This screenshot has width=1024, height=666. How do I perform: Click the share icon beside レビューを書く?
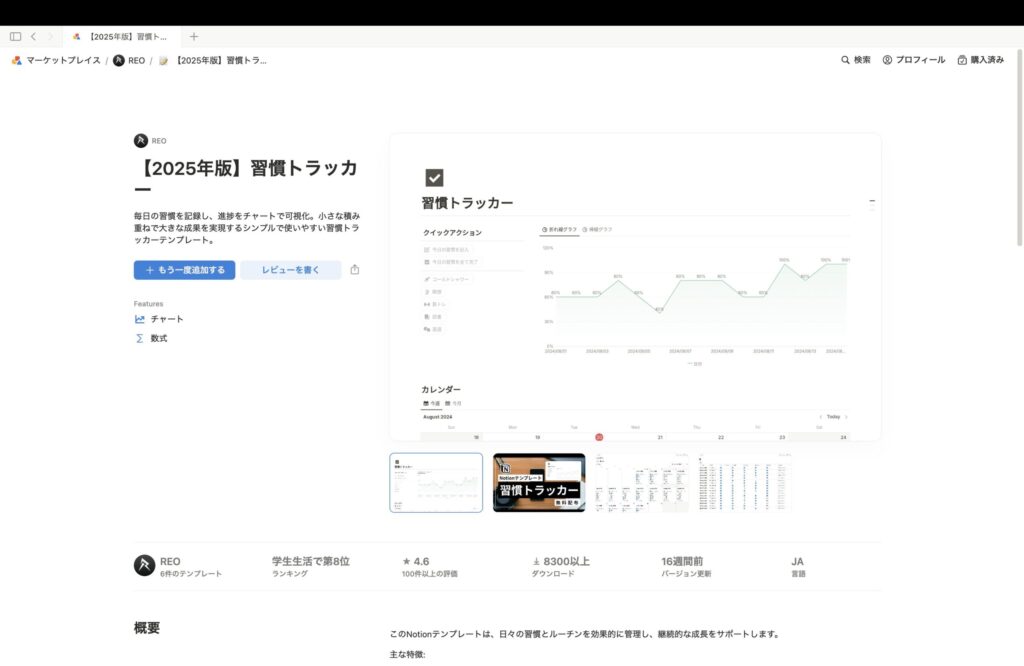355,270
